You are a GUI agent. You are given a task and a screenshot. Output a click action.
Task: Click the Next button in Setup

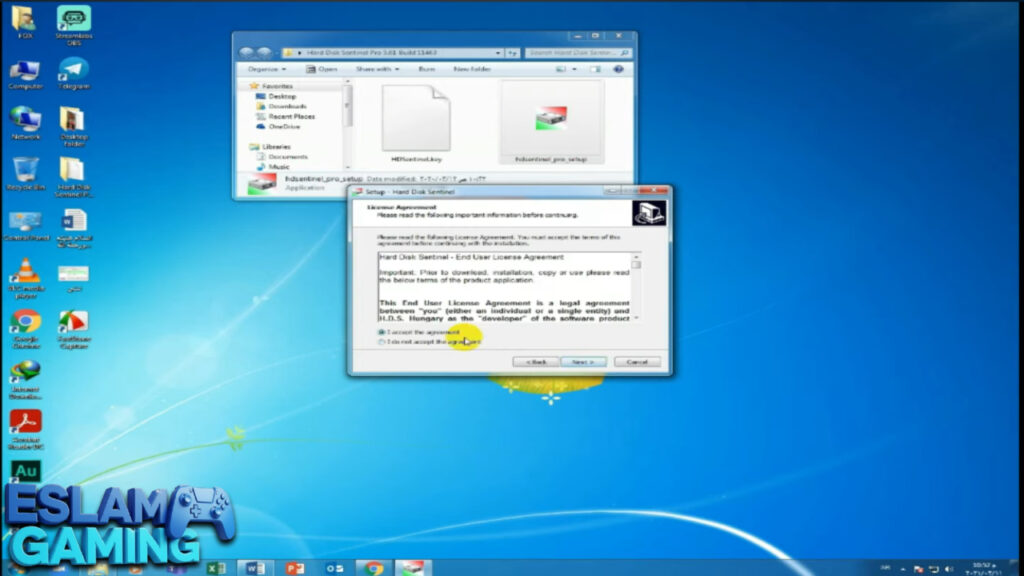click(583, 361)
